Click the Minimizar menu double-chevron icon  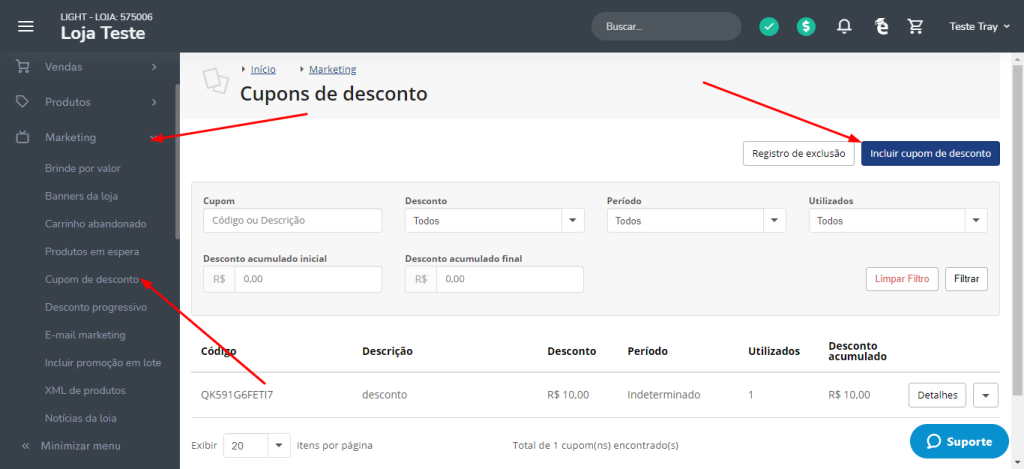(25, 446)
